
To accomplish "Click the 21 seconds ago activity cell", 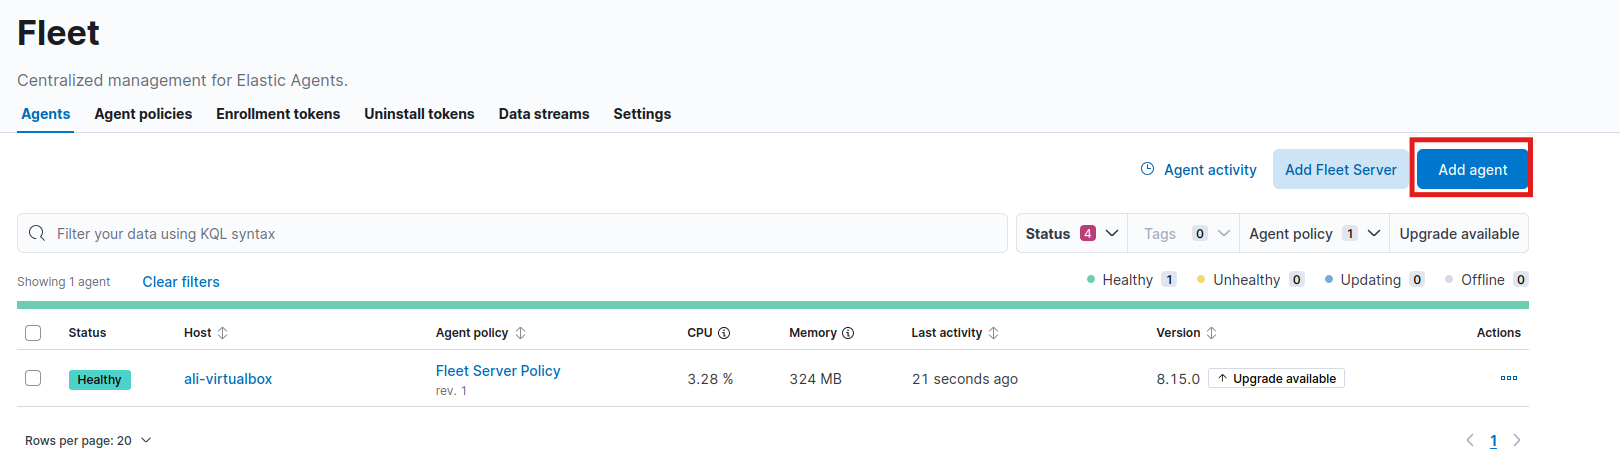I will point(965,379).
